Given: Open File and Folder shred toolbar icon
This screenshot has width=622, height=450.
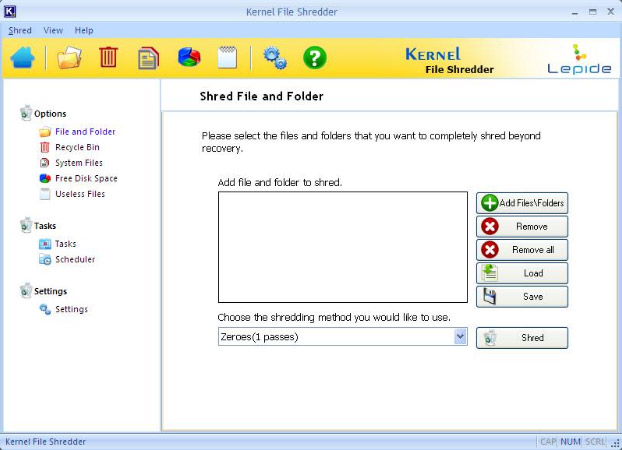Looking at the screenshot, I should (x=69, y=58).
